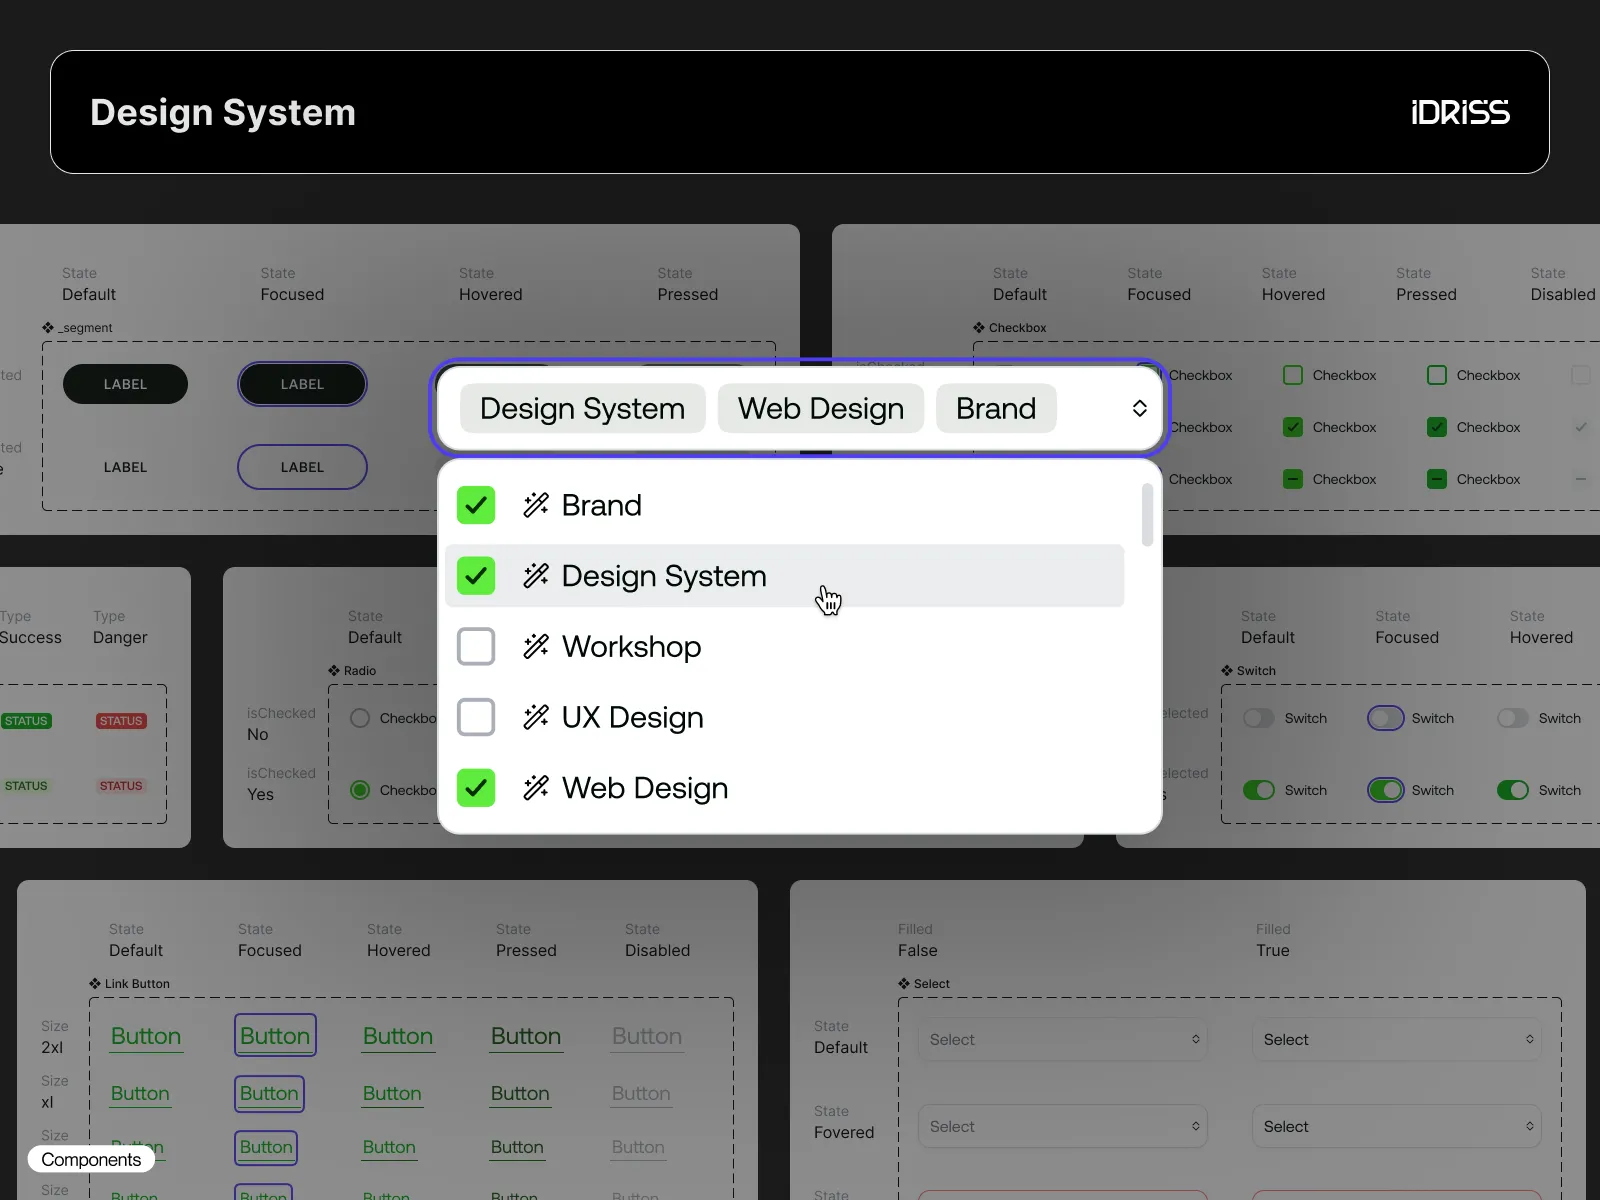Screen dimensions: 1600x1200
Task: Click the dropdown list scrollbar thumb
Action: click(x=1147, y=515)
